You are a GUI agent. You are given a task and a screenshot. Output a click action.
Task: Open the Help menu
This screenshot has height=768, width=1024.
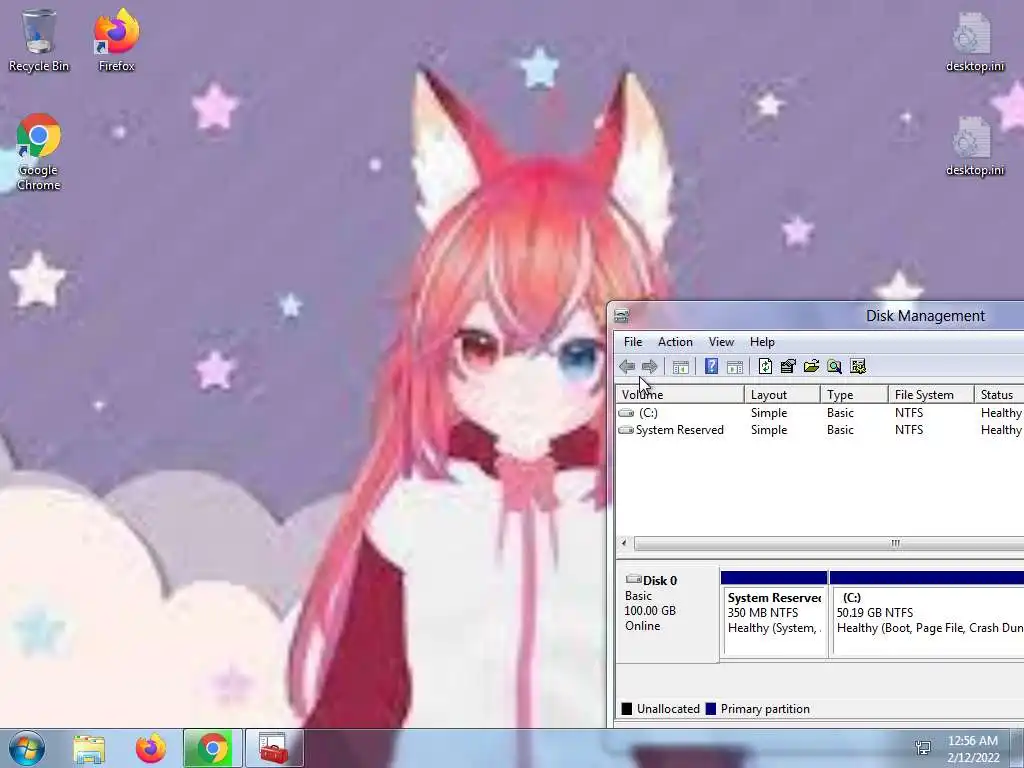coord(762,342)
